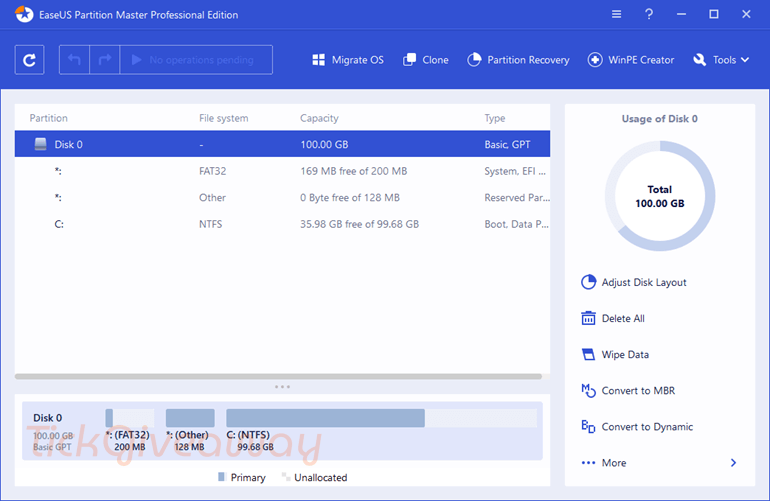
Task: Select the FAT32 partition row
Action: coord(282,171)
